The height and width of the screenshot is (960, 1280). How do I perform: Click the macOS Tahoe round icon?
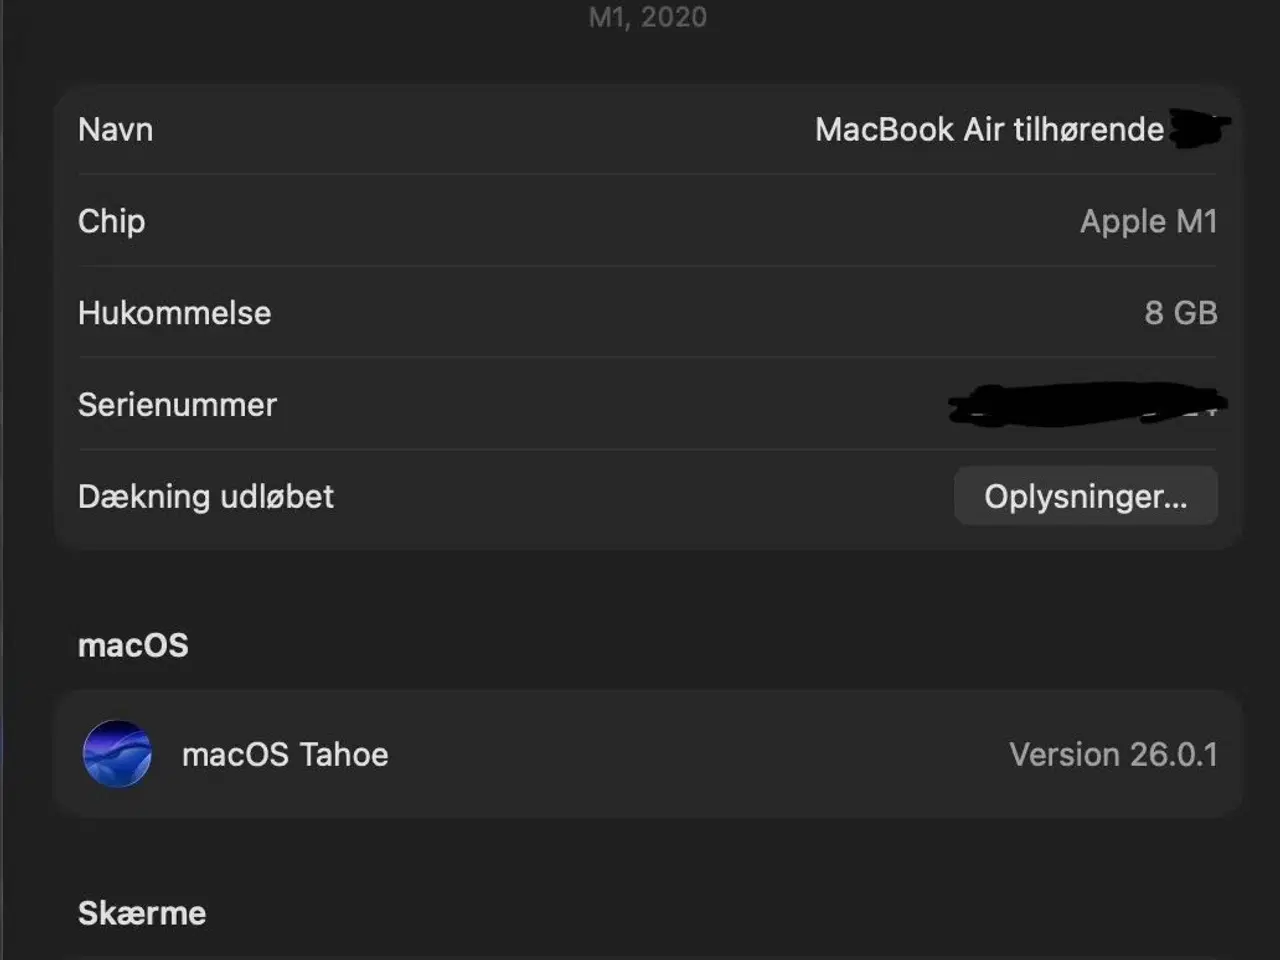click(x=117, y=754)
